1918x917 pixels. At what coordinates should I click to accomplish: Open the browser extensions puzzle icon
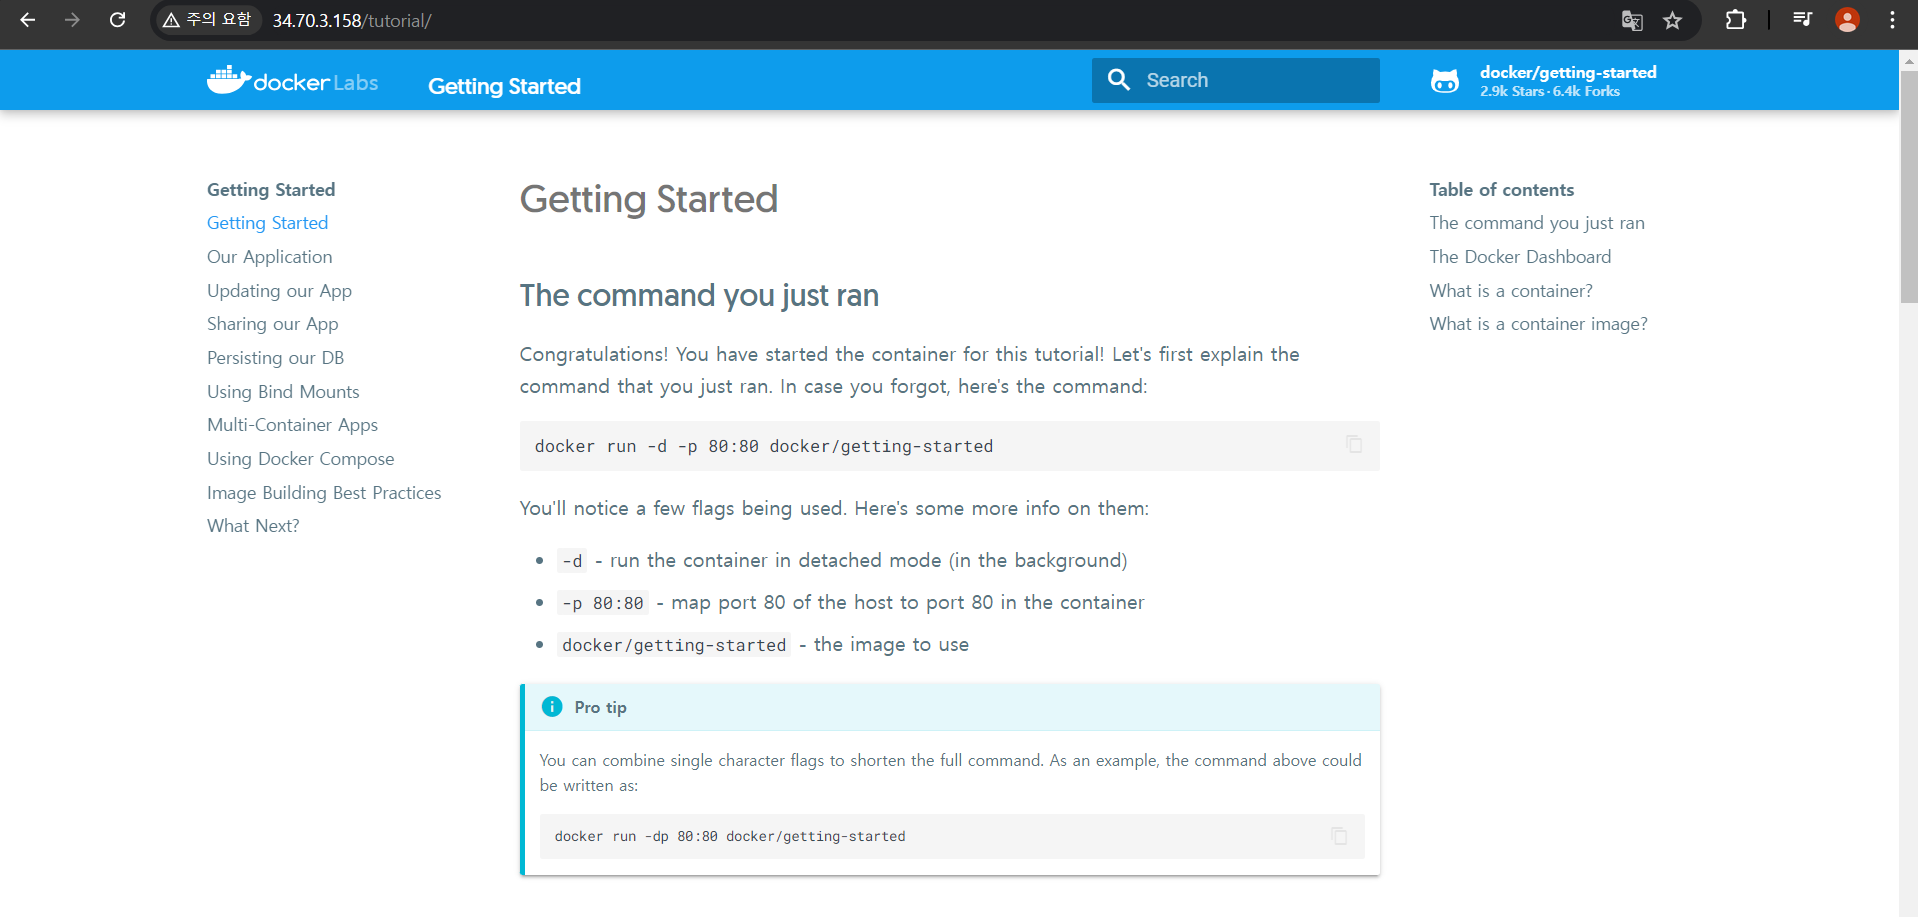pyautogui.click(x=1736, y=20)
